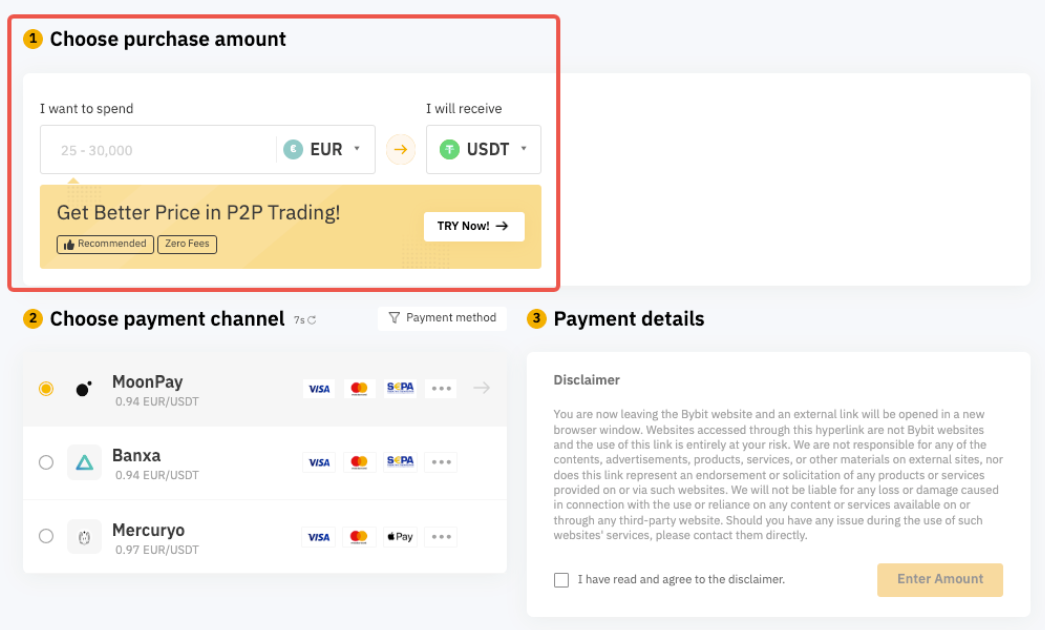Click the Mercuryo logo icon
Image resolution: width=1045 pixels, height=630 pixels.
84,537
